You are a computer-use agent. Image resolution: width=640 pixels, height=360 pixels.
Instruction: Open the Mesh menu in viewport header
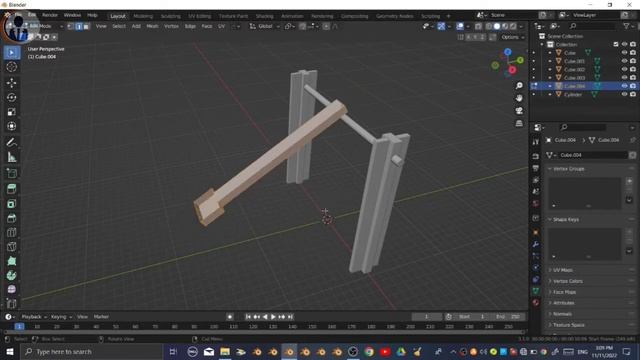[x=152, y=26]
